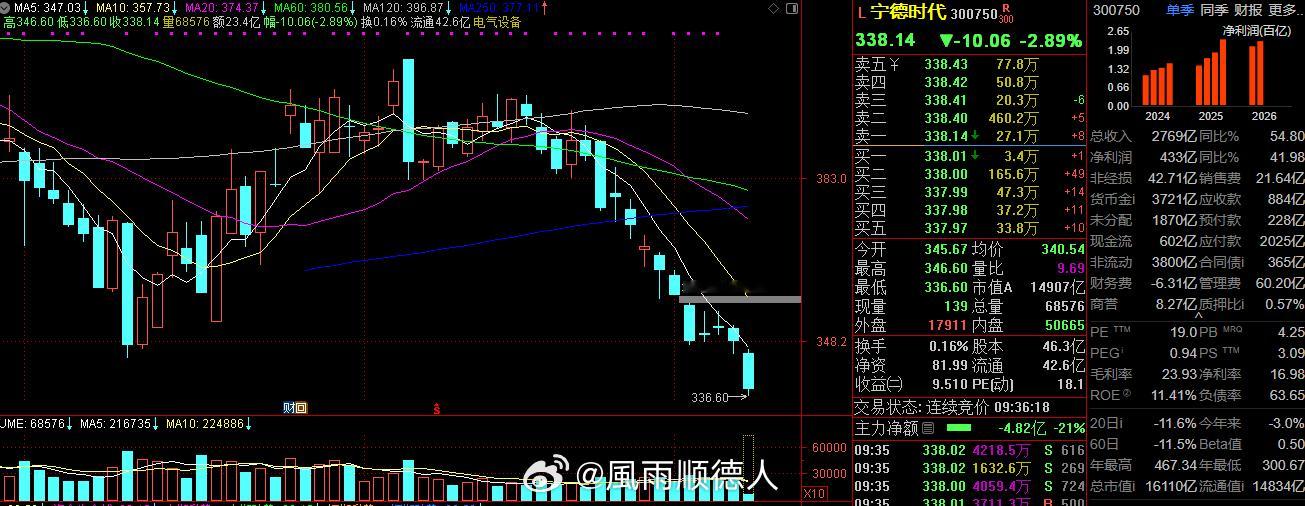The image size is (1305, 506).
Task: Click the 2026 bar group in the profit chart
Action: click(1256, 73)
